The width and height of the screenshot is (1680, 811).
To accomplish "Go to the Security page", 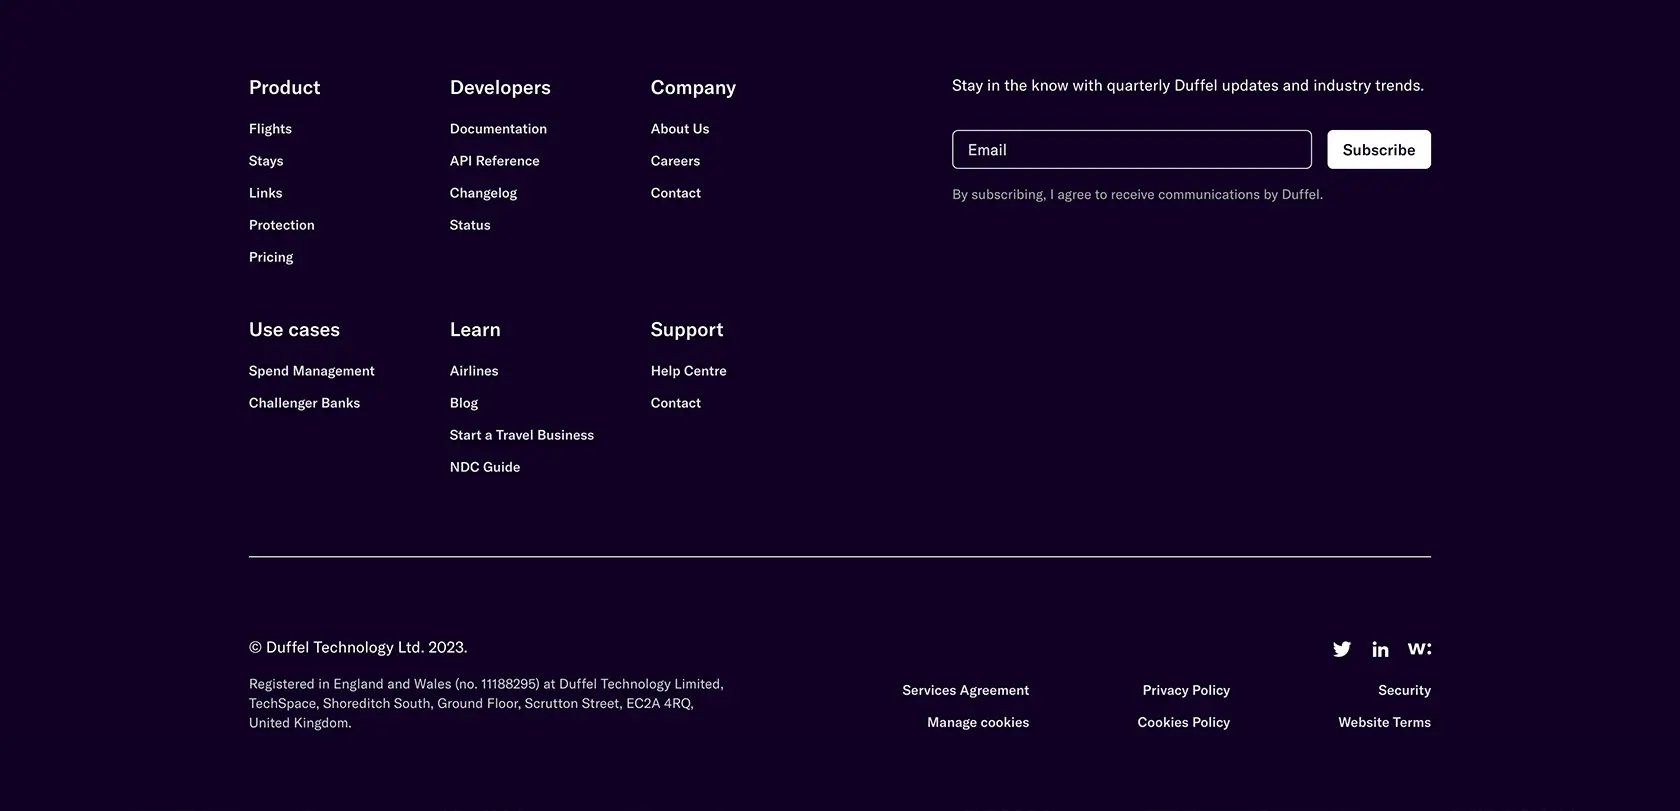I will 1404,690.
